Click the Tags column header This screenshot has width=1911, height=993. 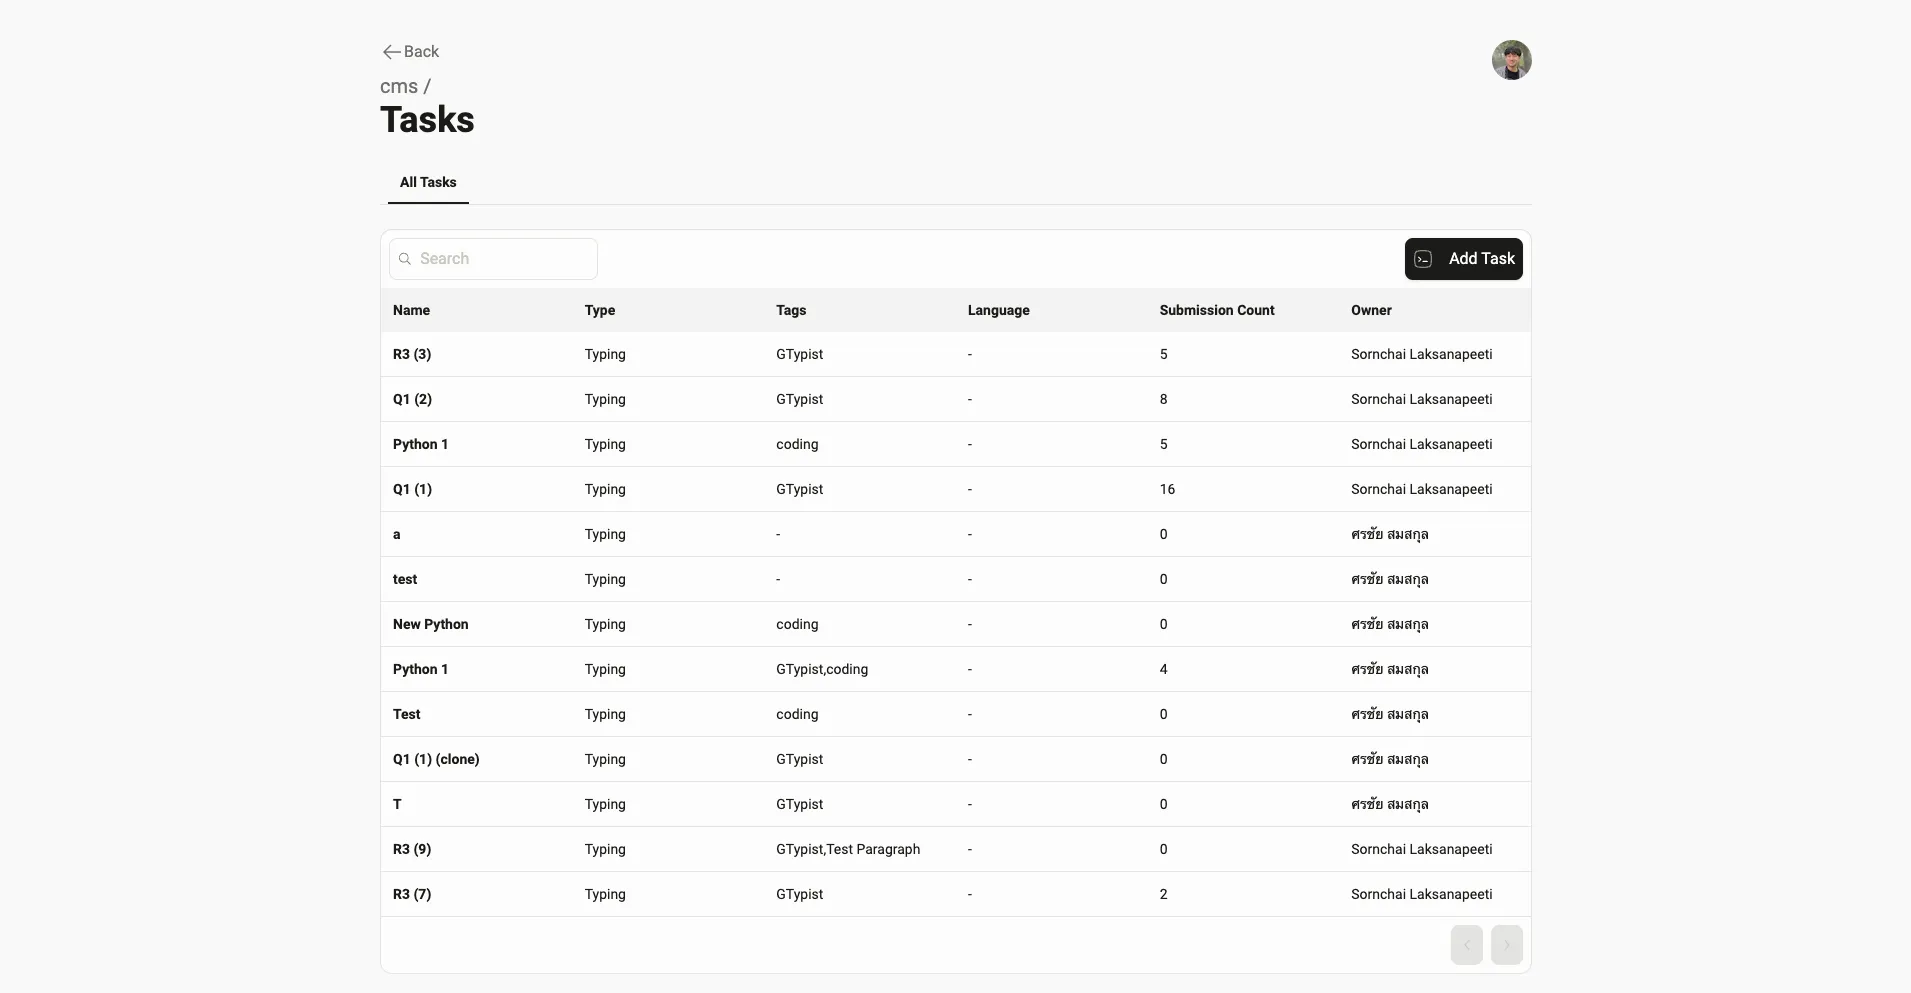[x=791, y=310]
